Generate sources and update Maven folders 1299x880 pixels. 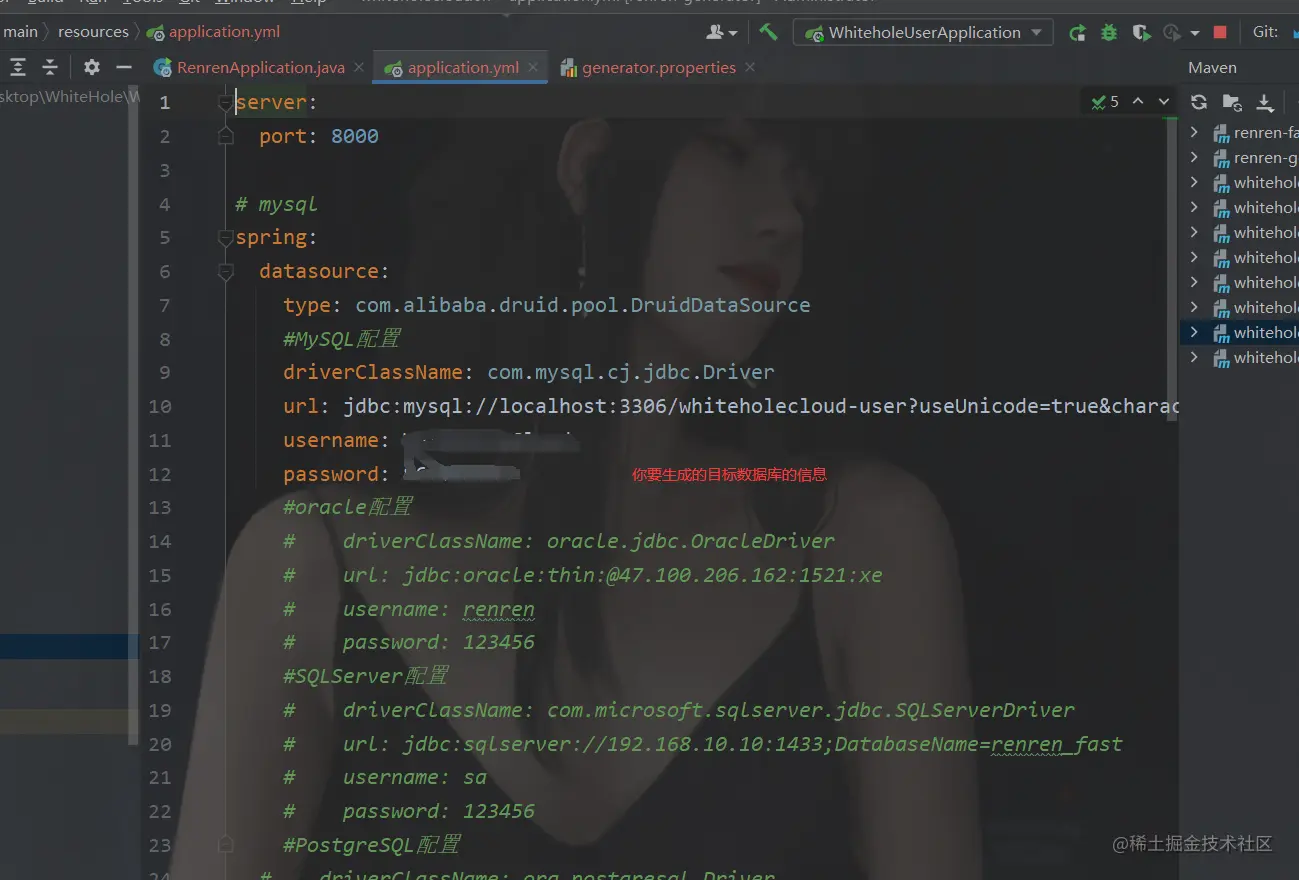(x=1232, y=102)
